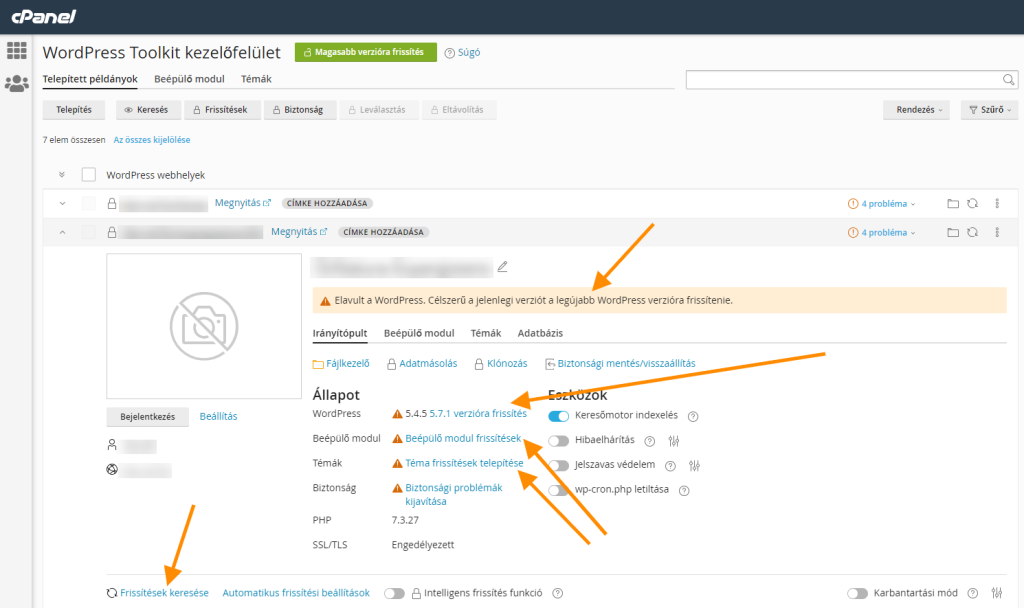Check the expanded site row checkbox

89,232
